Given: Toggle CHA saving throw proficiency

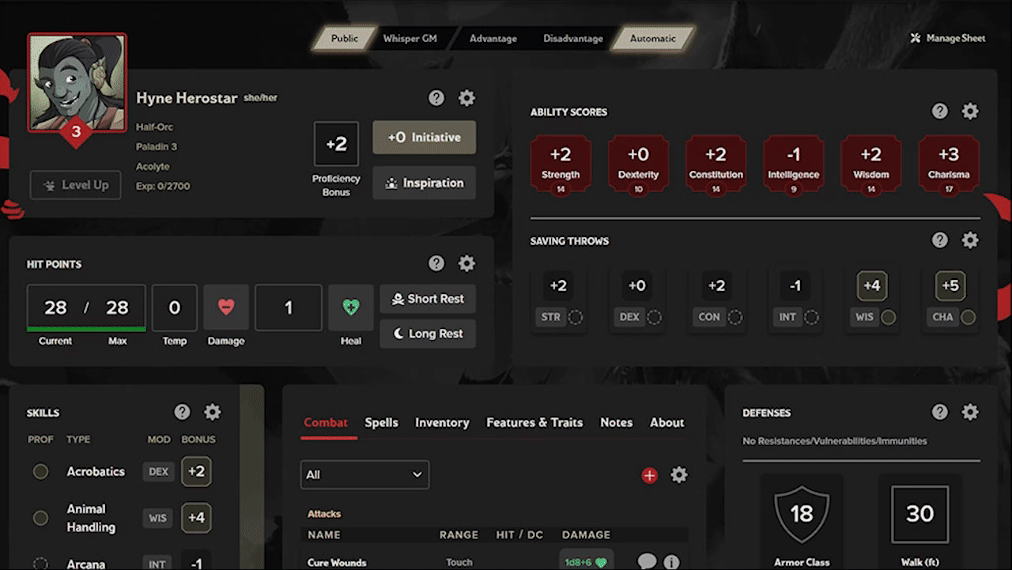Looking at the screenshot, I should pyautogui.click(x=968, y=317).
